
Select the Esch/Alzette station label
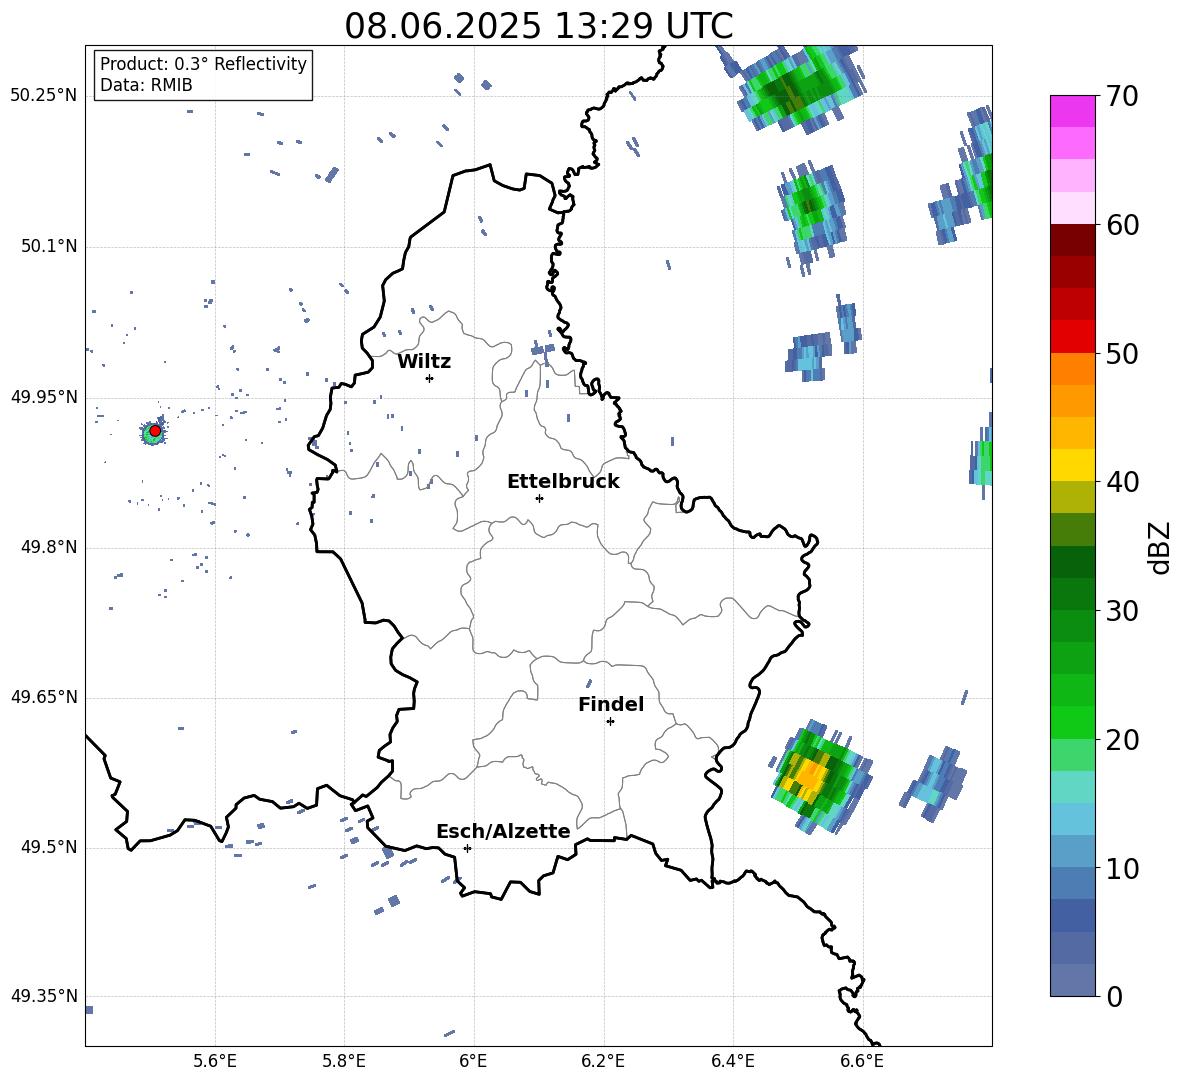click(503, 831)
